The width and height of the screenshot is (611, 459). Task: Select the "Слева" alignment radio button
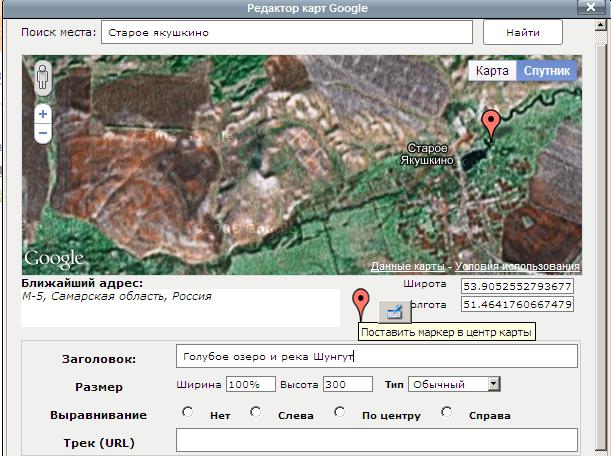pos(256,412)
